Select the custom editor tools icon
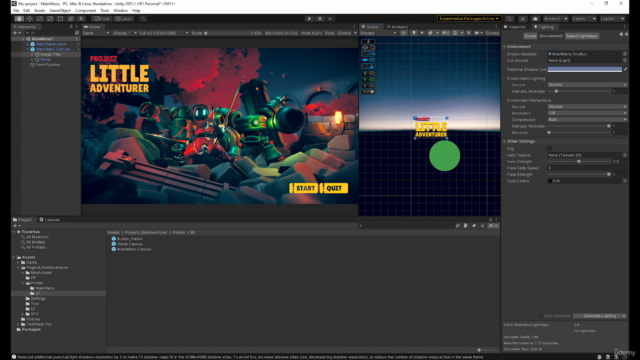Viewport: 640px width, 360px height. pyautogui.click(x=81, y=19)
